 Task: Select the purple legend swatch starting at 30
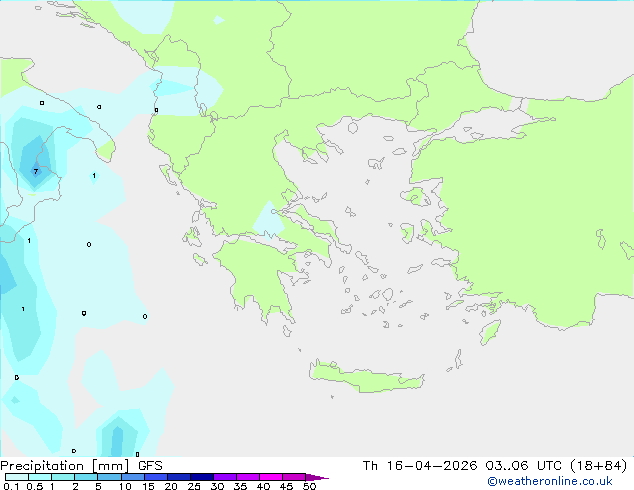coord(225,477)
